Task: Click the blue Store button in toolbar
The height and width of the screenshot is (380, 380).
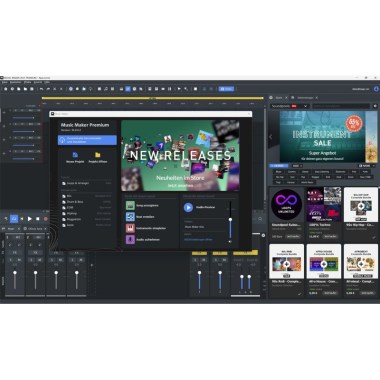Action: (x=226, y=89)
